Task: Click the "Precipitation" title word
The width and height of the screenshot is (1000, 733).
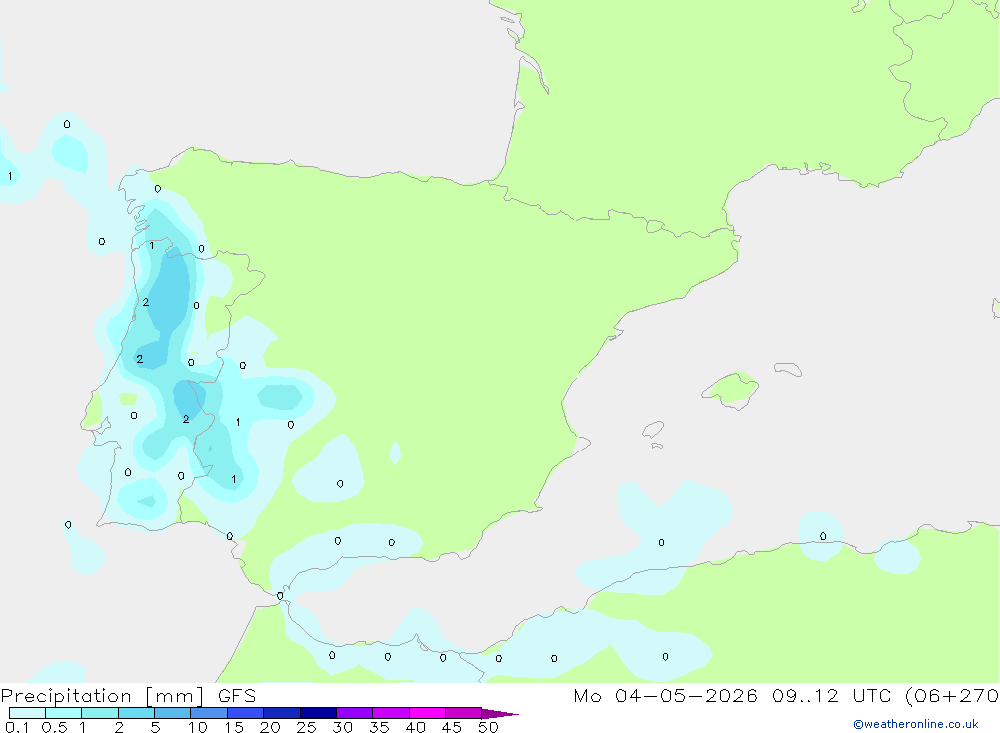Action: [66, 696]
